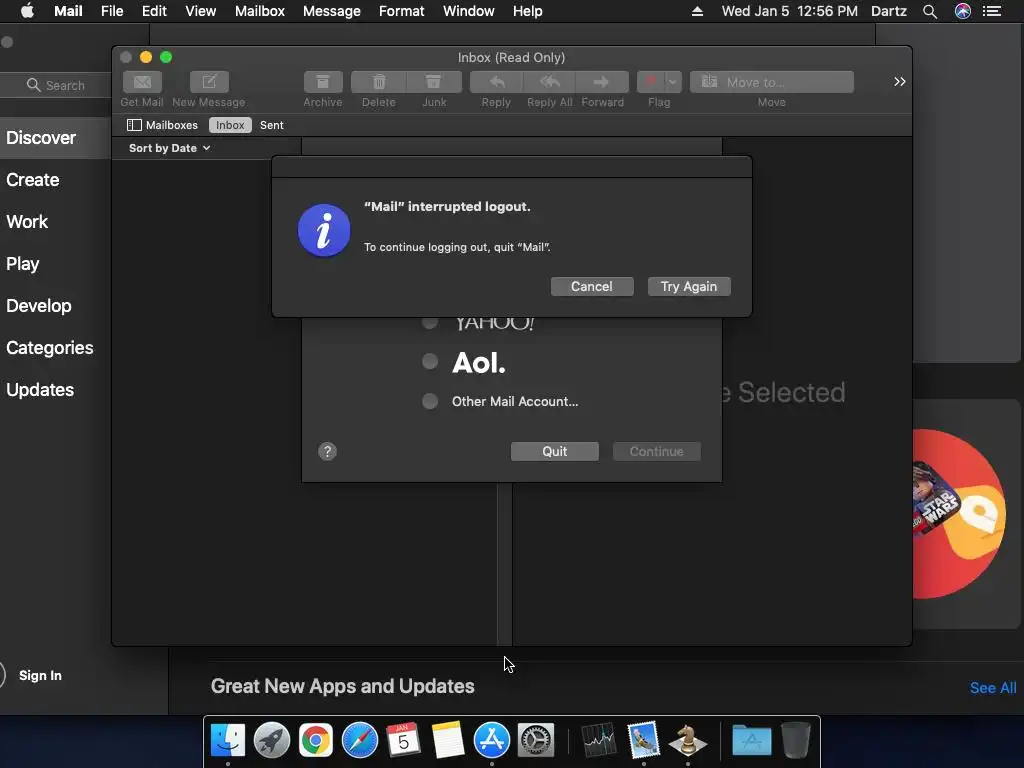Image resolution: width=1024 pixels, height=768 pixels.
Task: Open Chess from the Dock
Action: click(x=687, y=741)
